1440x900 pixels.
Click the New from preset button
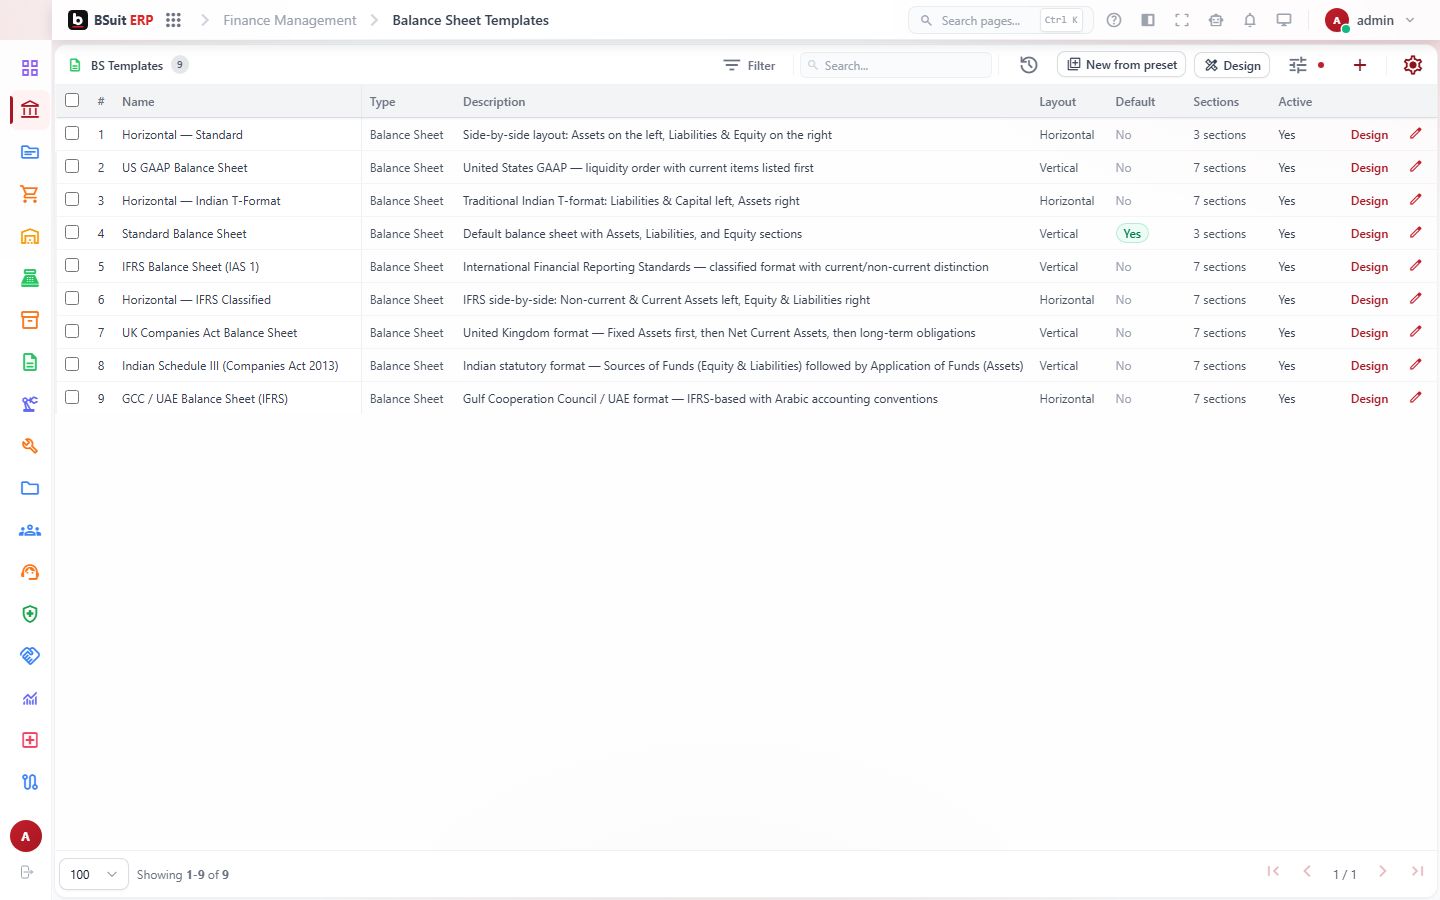pos(1121,65)
